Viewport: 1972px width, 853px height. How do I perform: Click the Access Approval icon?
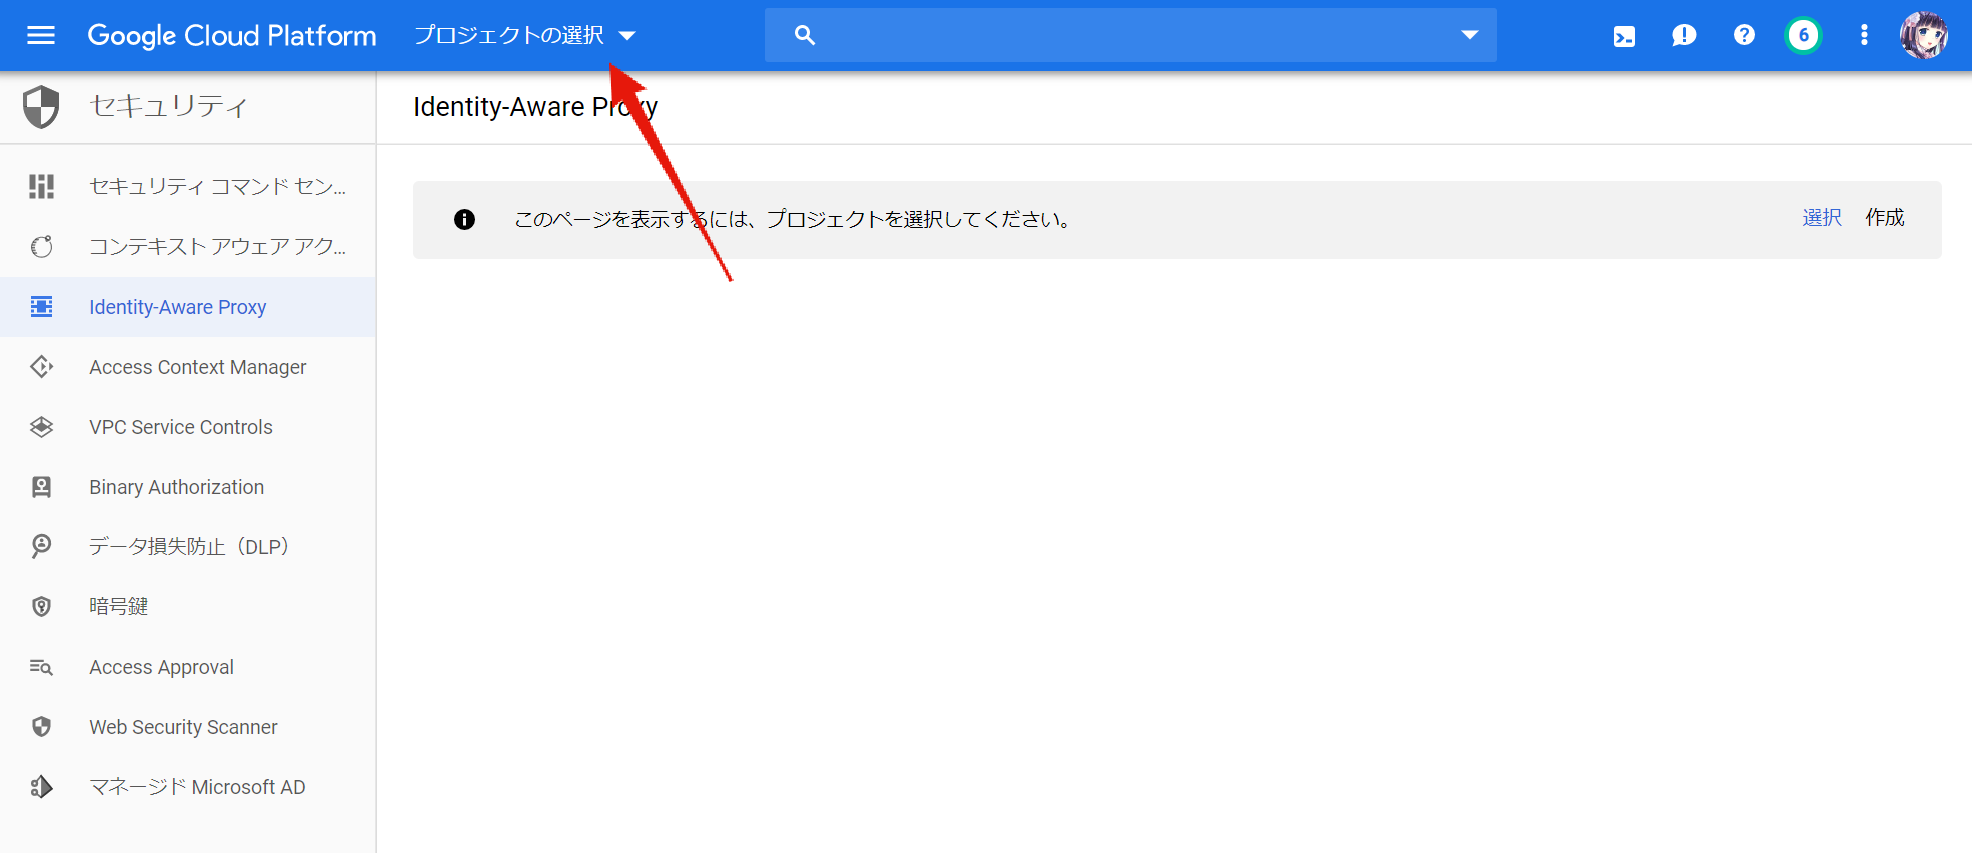pos(41,667)
